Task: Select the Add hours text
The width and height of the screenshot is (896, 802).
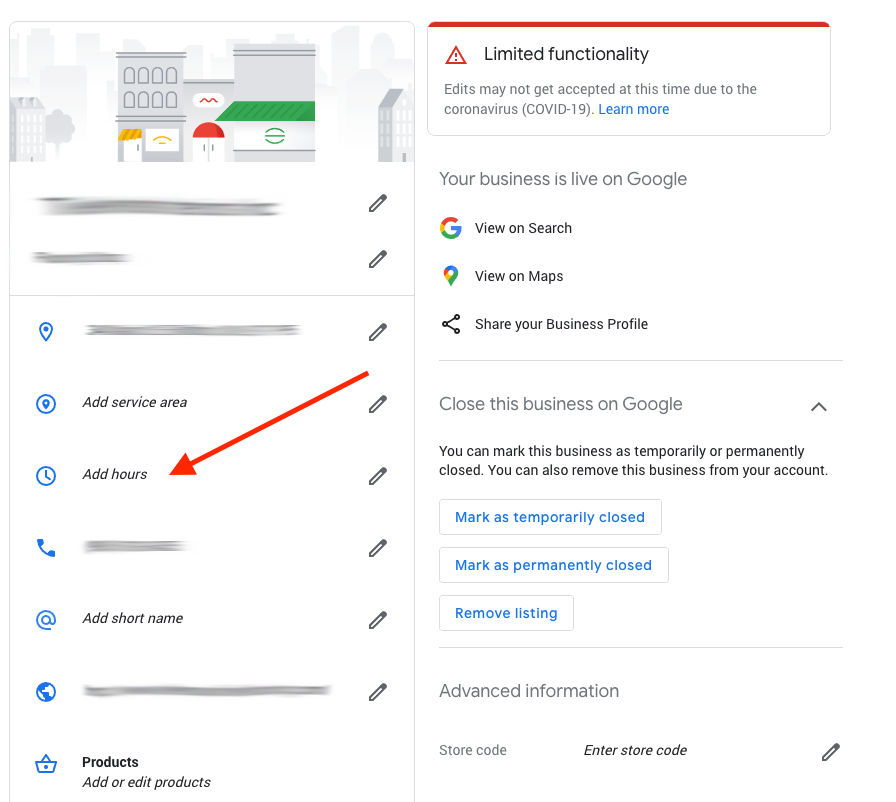Action: pos(115,474)
